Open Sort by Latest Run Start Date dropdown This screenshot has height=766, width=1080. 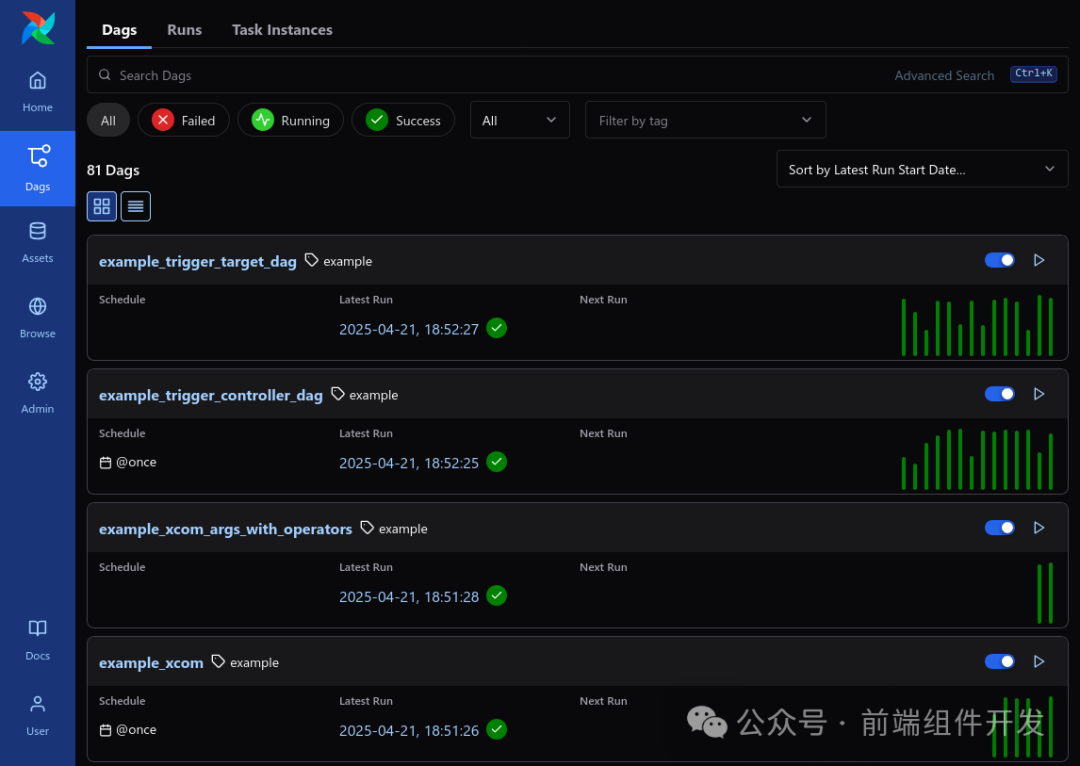pyautogui.click(x=922, y=169)
